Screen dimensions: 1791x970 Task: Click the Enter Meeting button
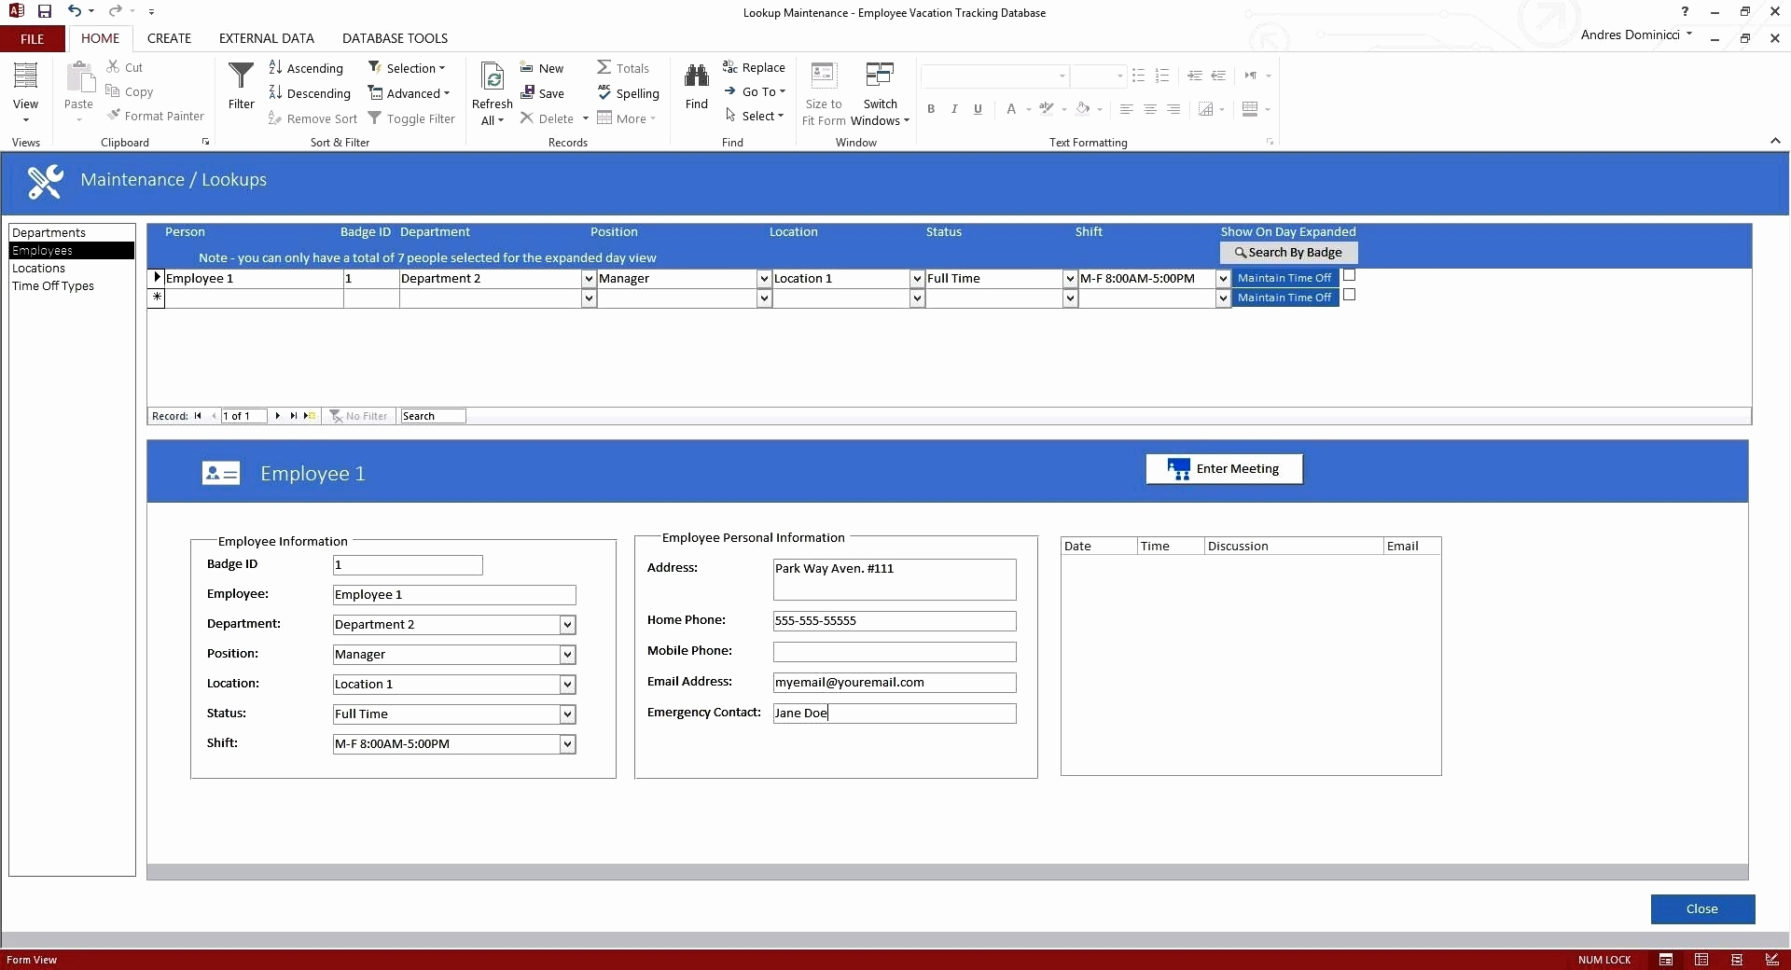(1223, 468)
